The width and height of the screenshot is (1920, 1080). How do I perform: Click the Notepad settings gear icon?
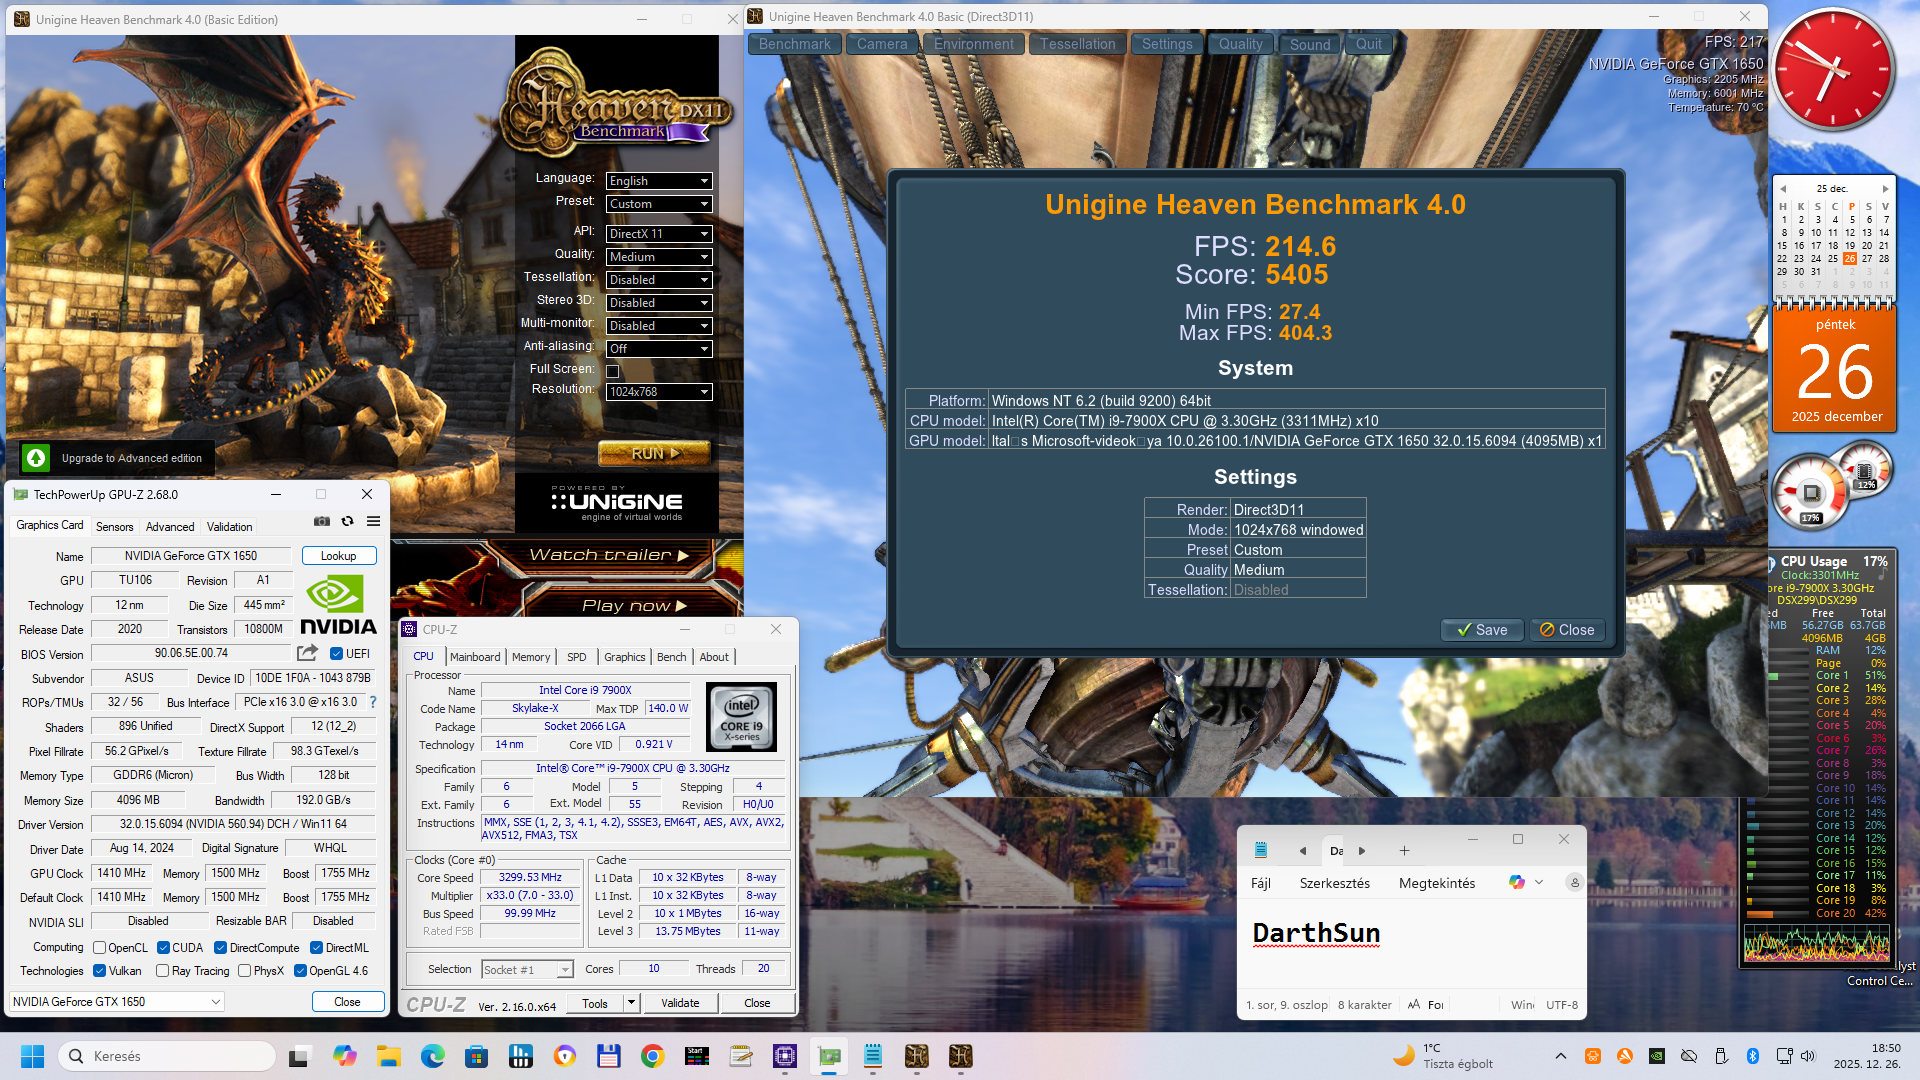1574,882
